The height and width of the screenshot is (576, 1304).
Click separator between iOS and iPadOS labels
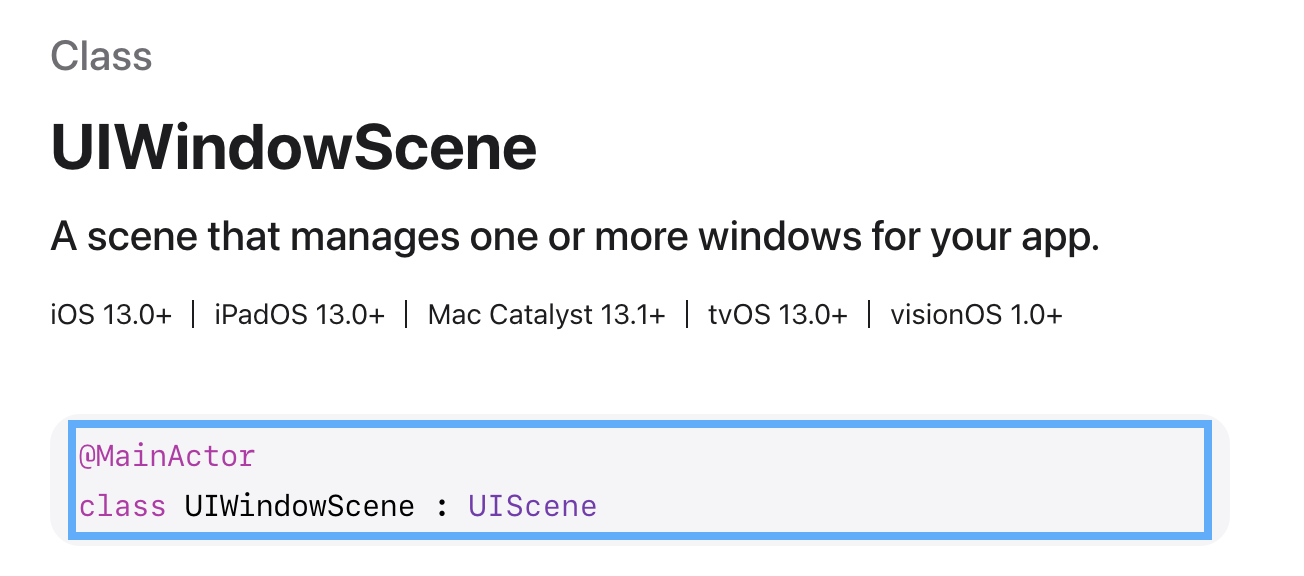coord(193,315)
